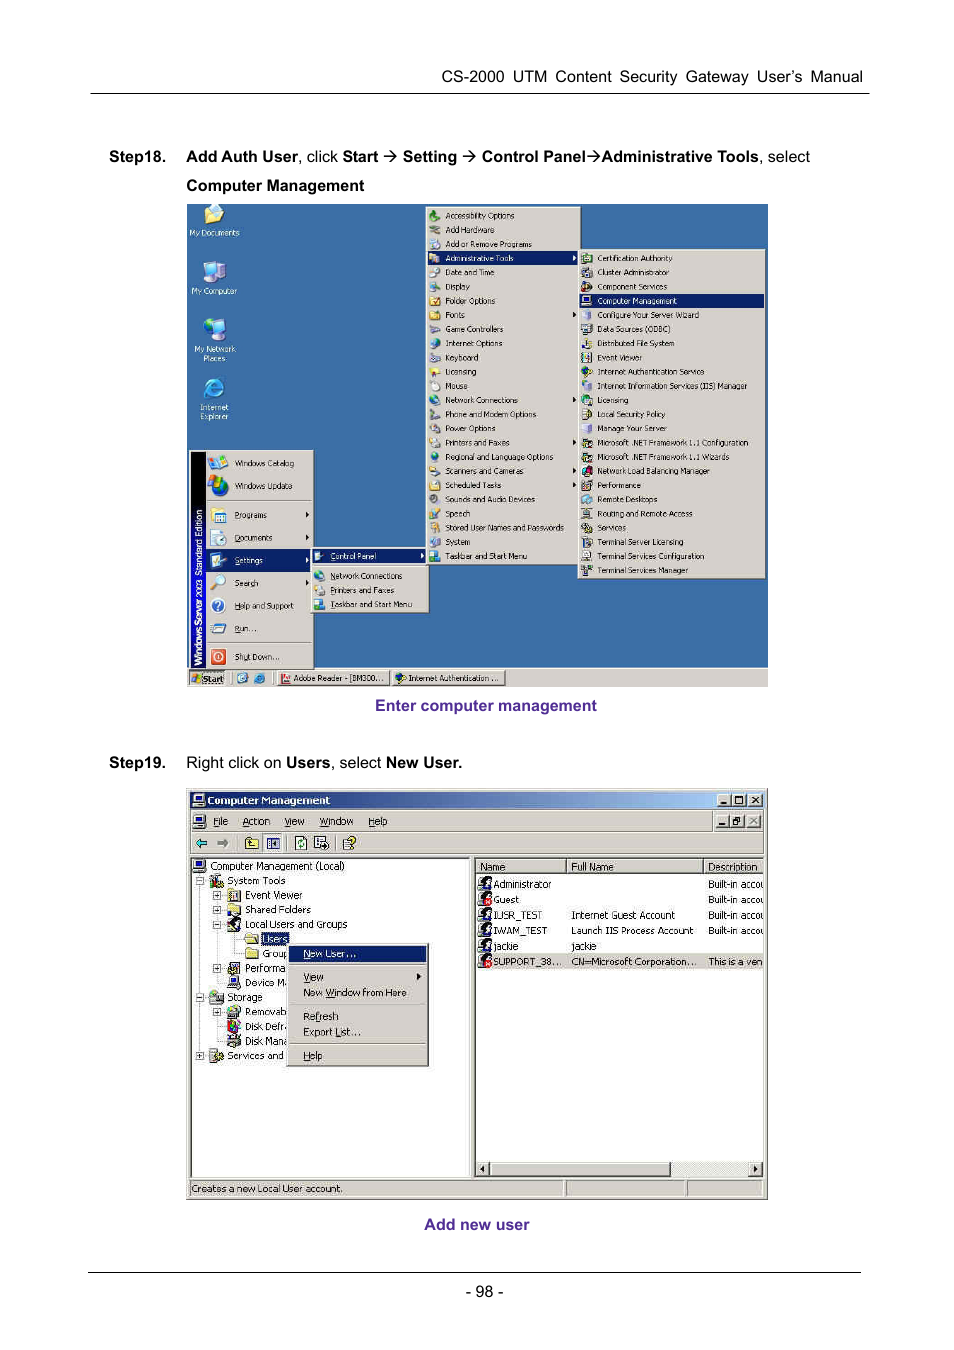Click the My Computer desktop icon
The image size is (954, 1350).
[214, 273]
